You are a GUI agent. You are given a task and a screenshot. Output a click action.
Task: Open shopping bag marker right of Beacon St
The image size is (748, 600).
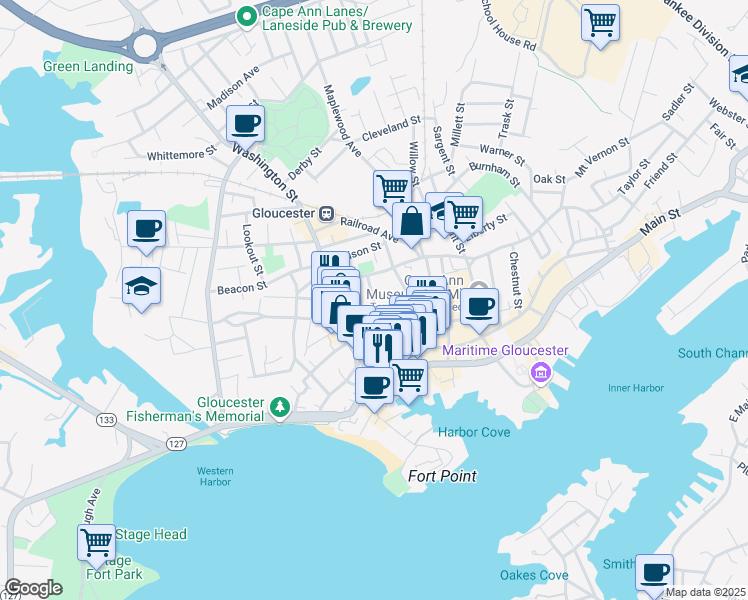pyautogui.click(x=340, y=310)
